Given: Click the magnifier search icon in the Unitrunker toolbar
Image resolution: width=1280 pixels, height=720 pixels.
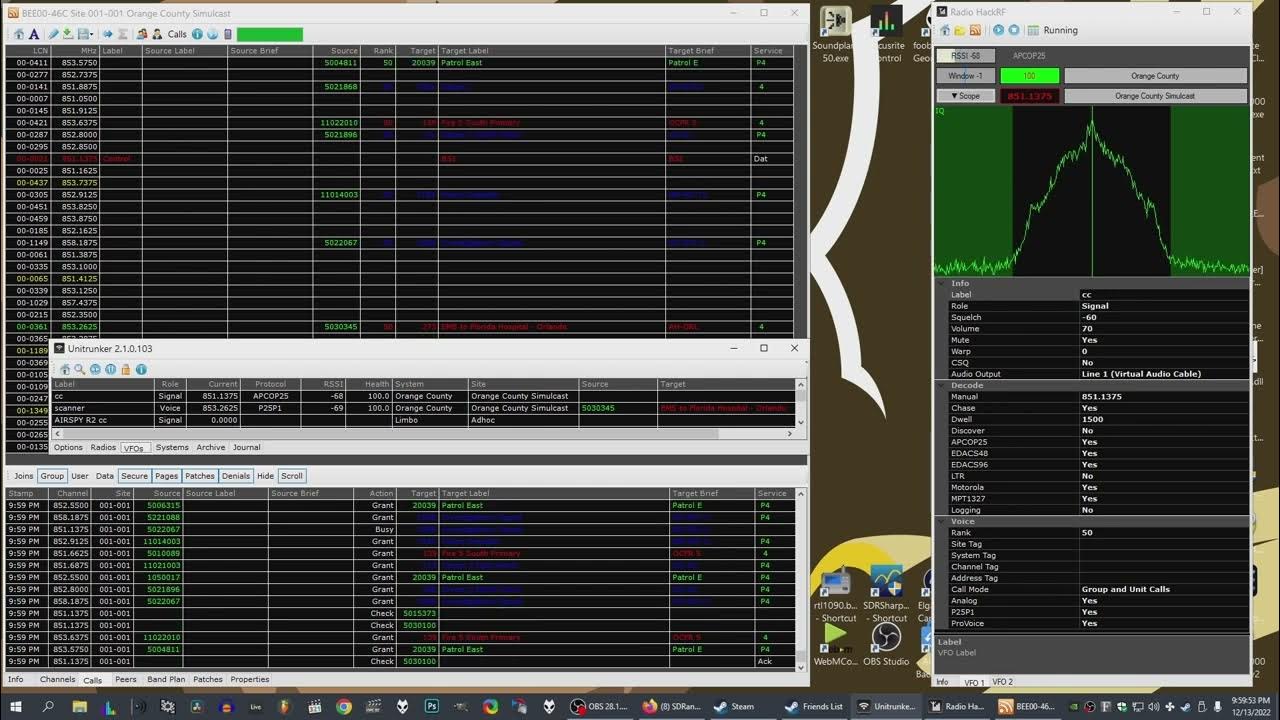Looking at the screenshot, I should point(79,369).
